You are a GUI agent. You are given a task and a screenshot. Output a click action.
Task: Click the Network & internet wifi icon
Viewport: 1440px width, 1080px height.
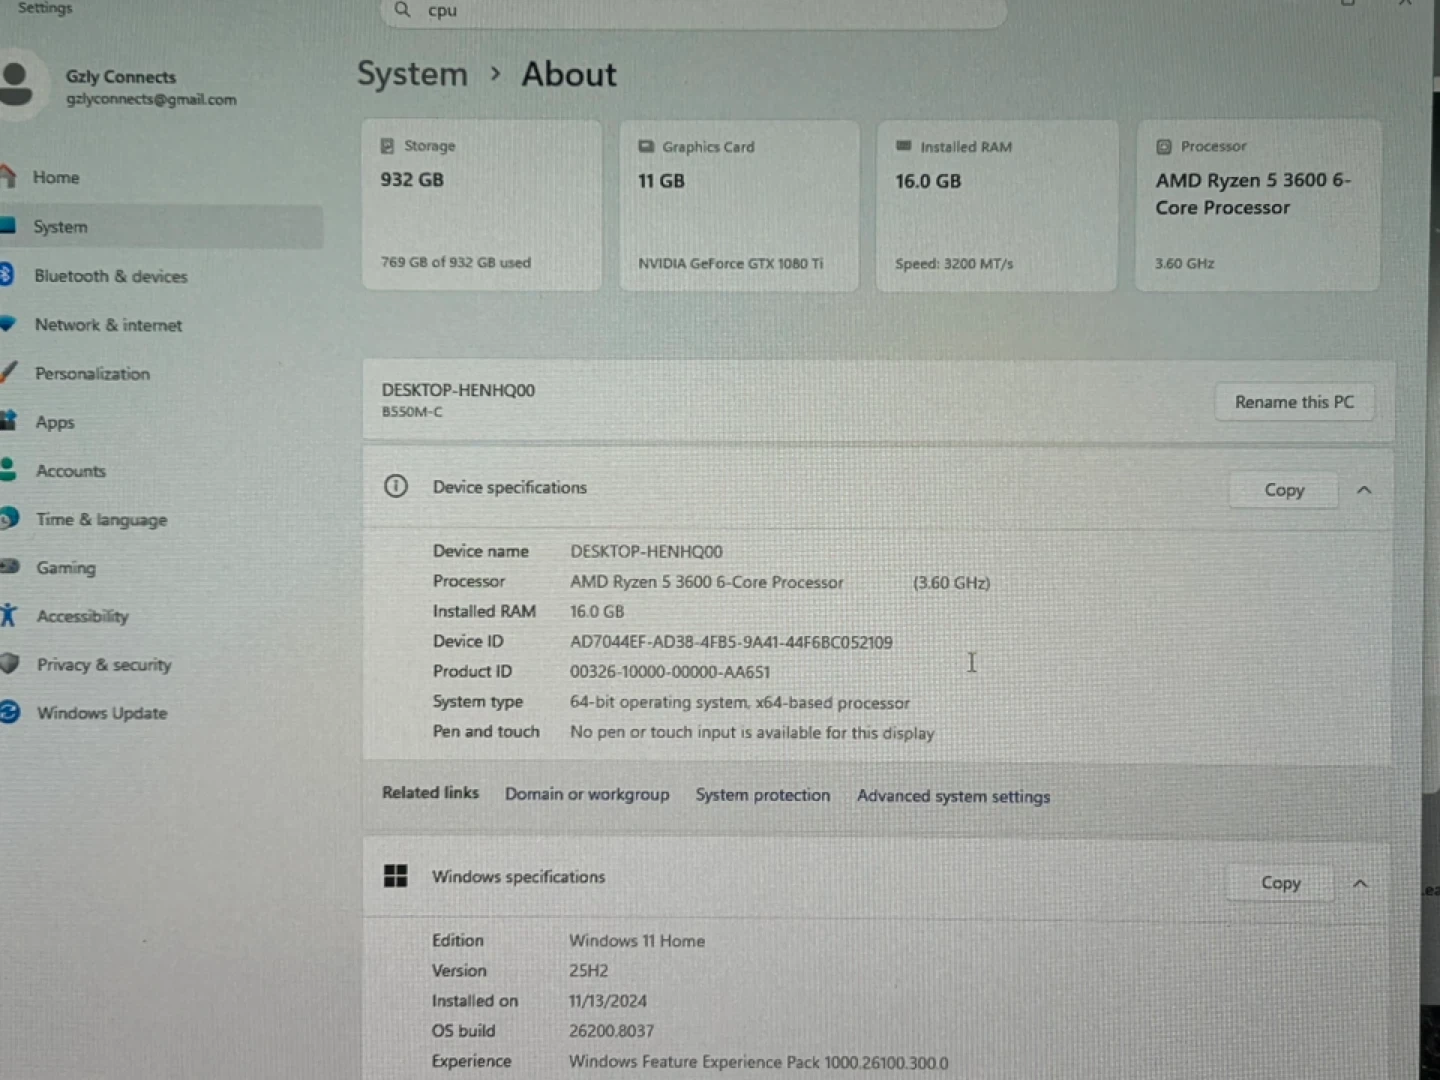(8, 324)
